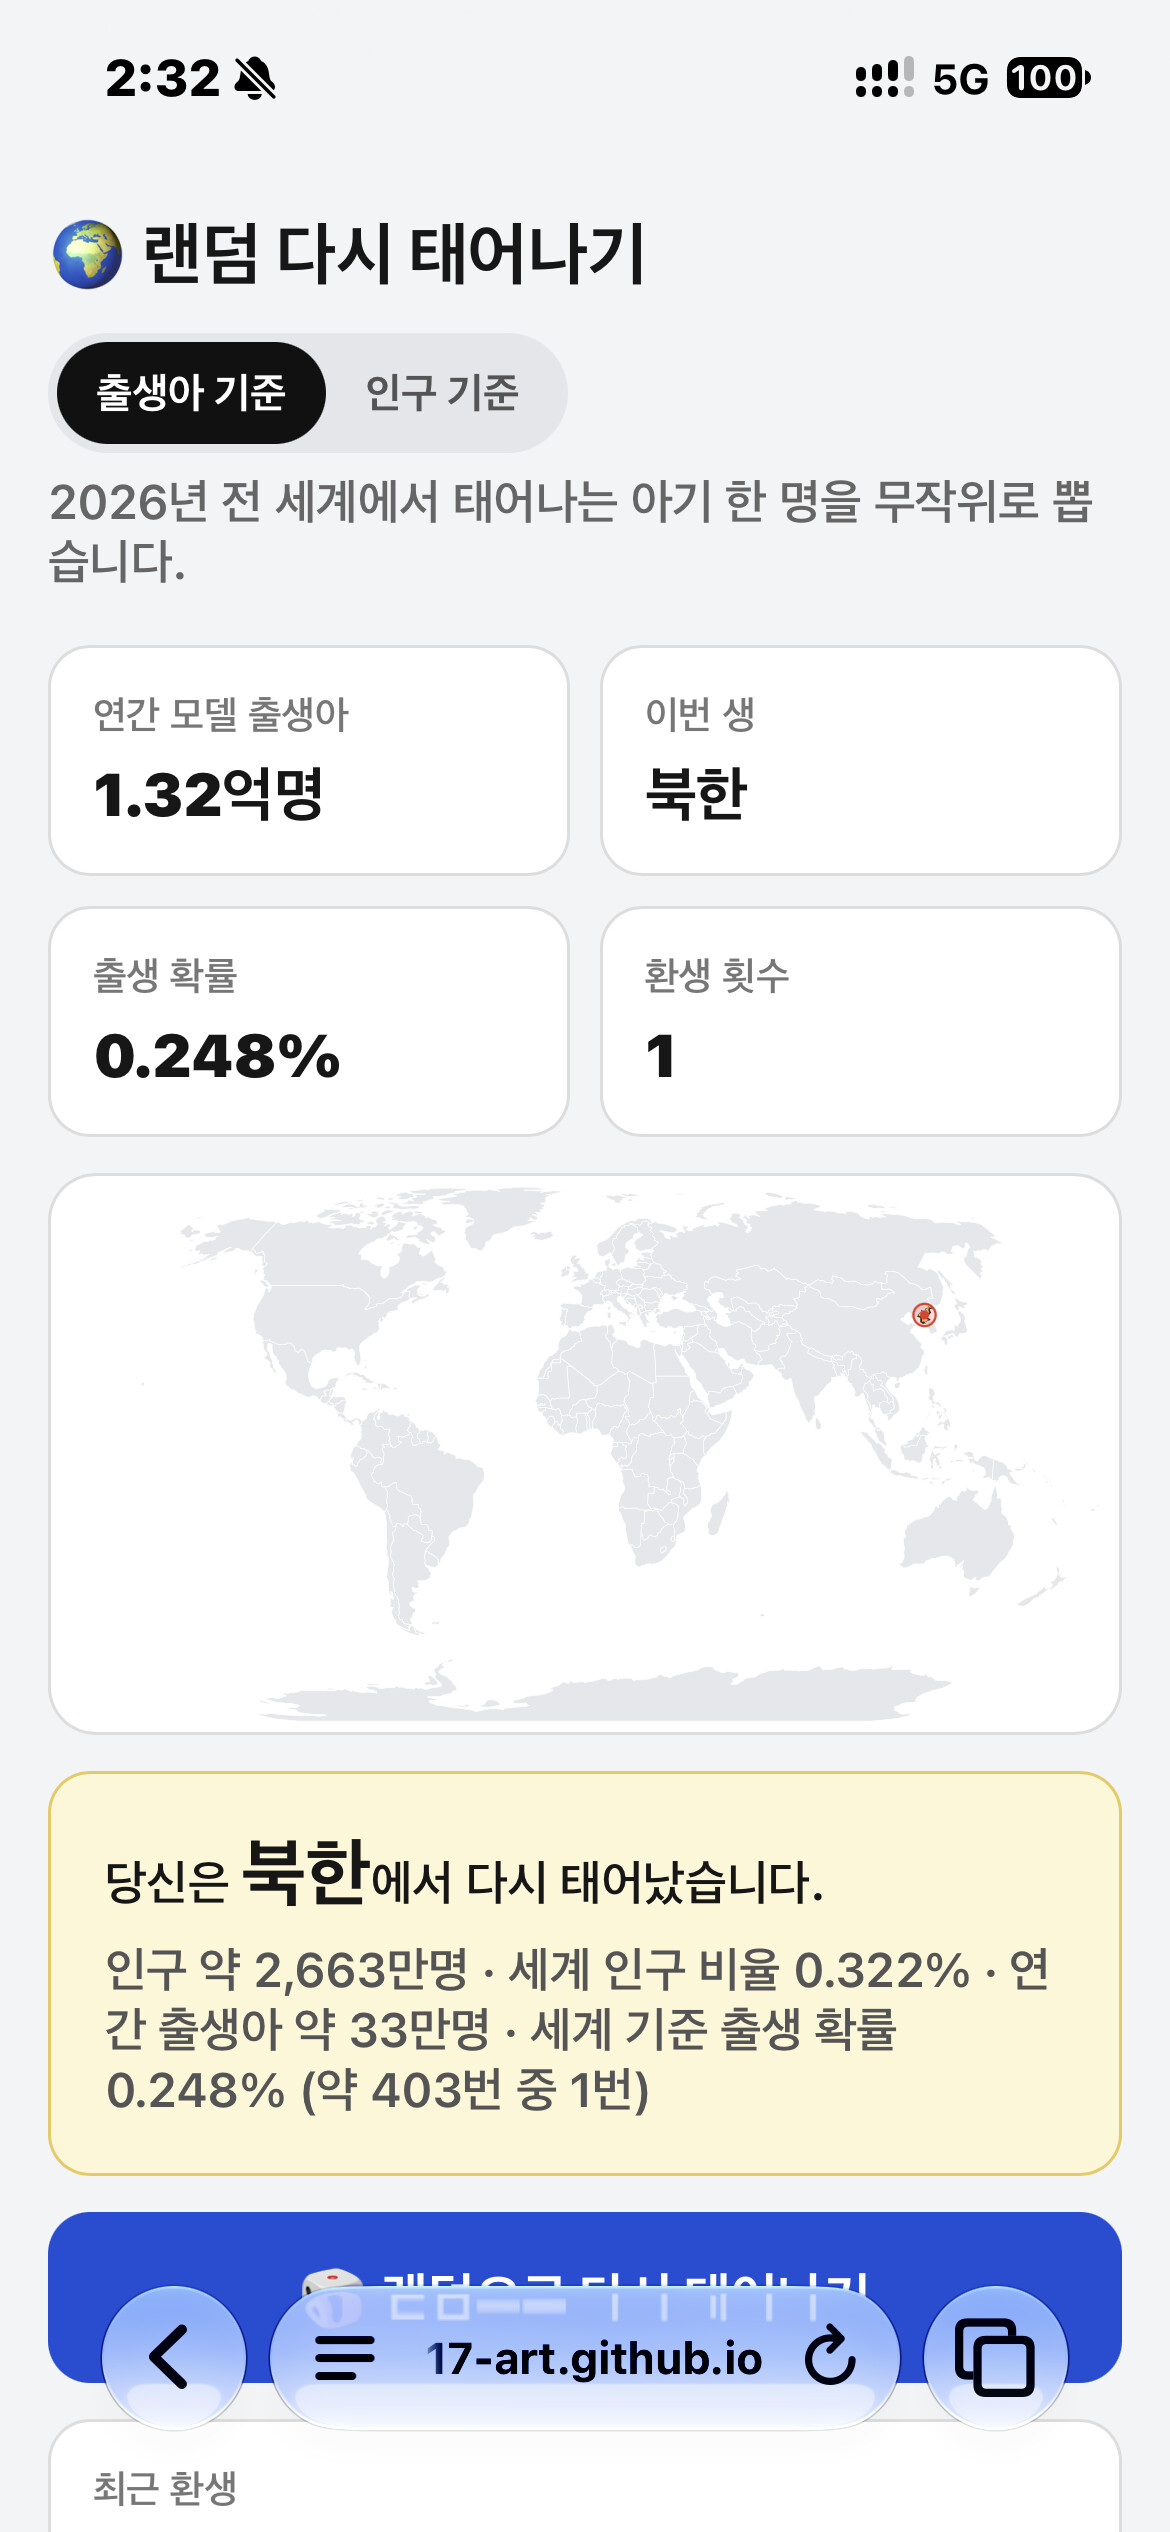Tap the silent mode bell icon
The height and width of the screenshot is (2532, 1170).
[x=255, y=78]
